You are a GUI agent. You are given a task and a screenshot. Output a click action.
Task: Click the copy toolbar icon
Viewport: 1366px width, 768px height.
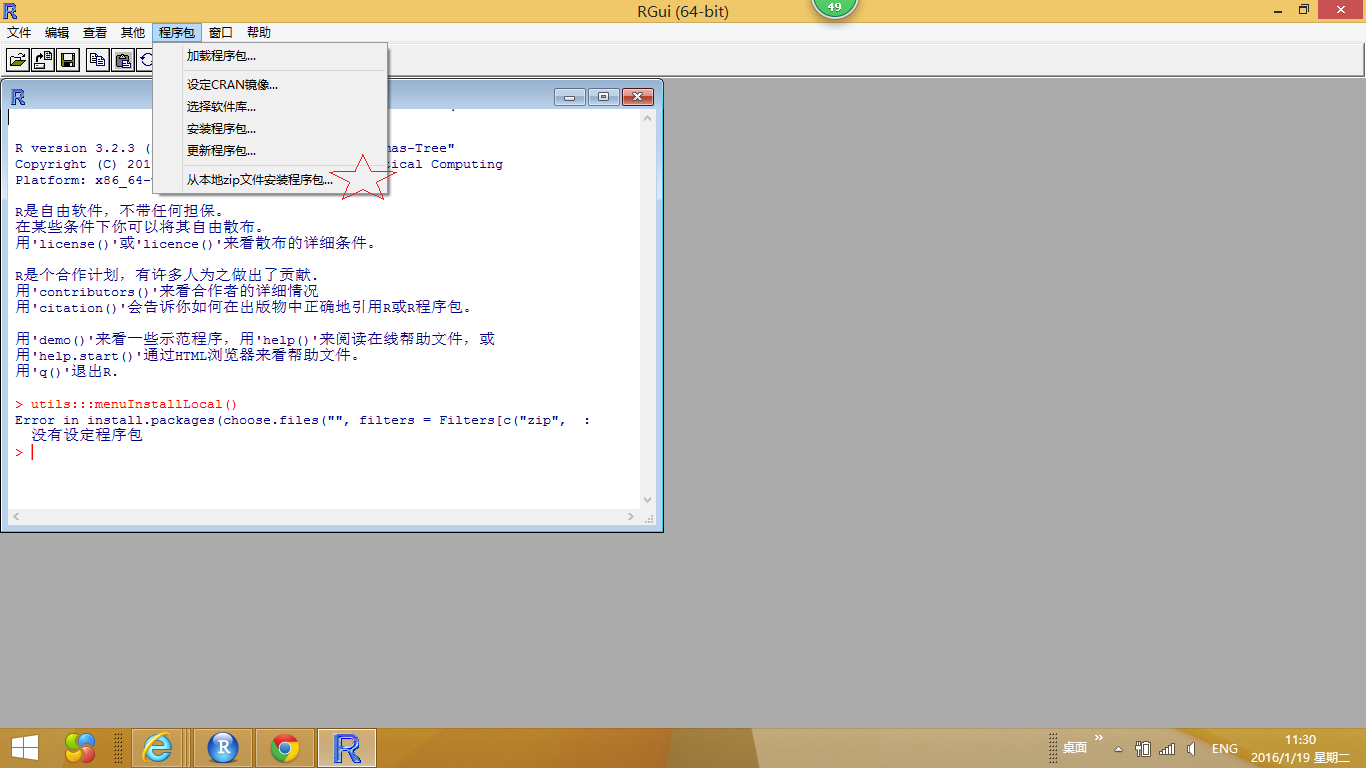pos(97,60)
